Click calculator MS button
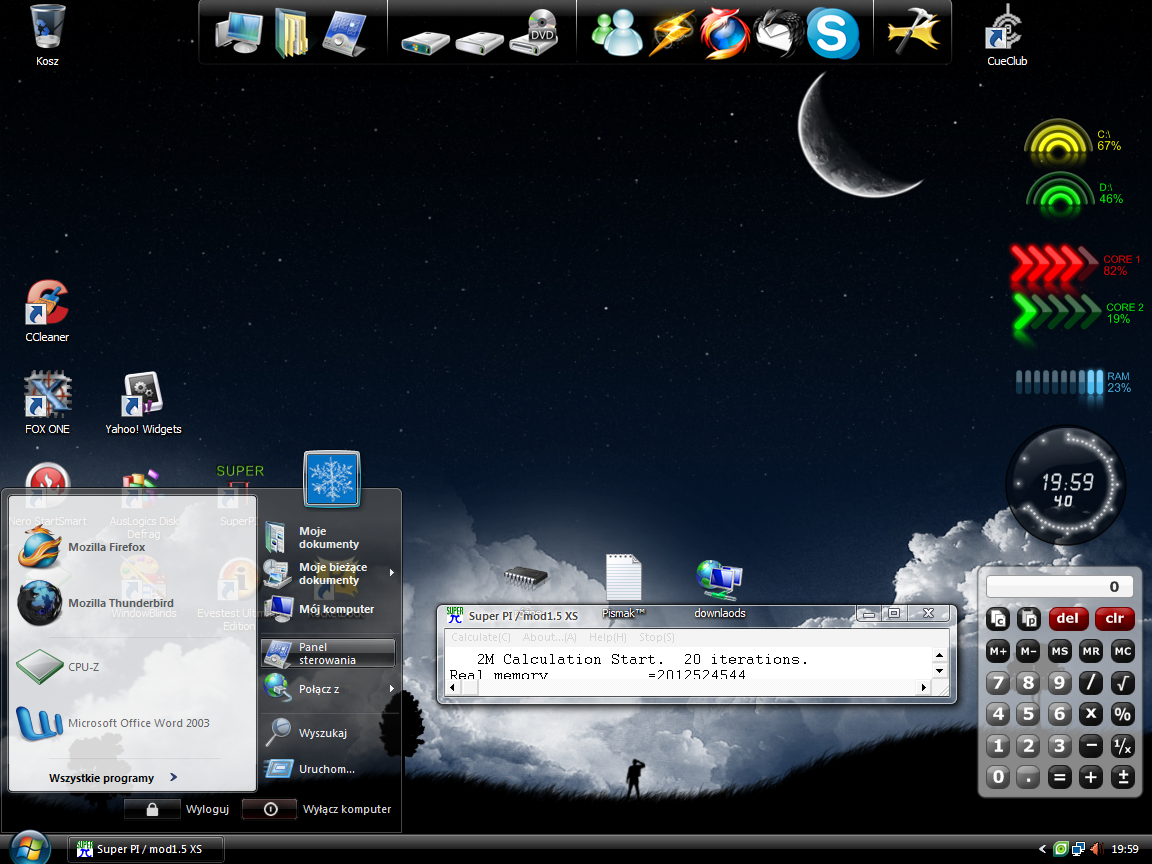The height and width of the screenshot is (864, 1152). pyautogui.click(x=1059, y=651)
